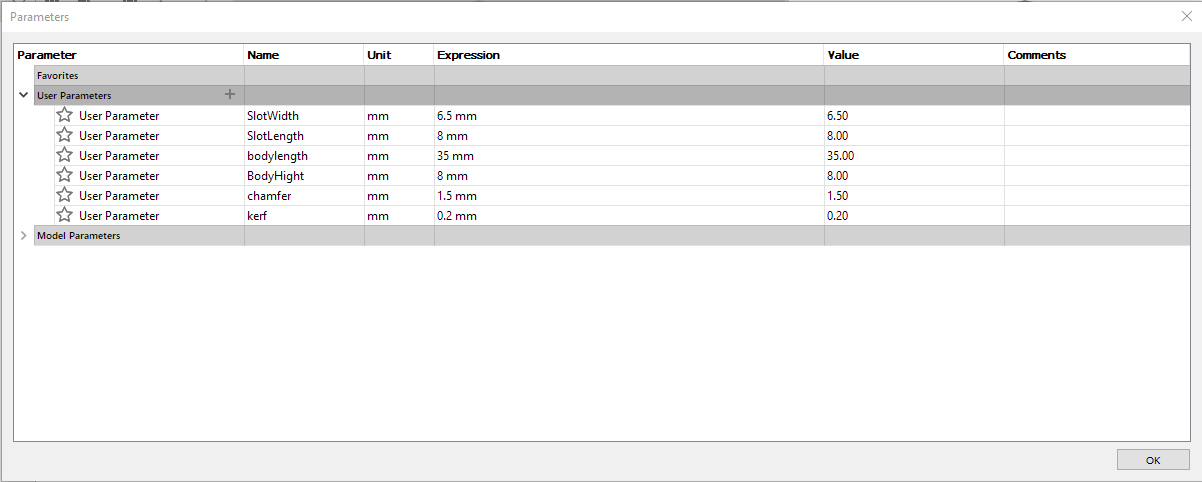The width and height of the screenshot is (1202, 482).
Task: Edit the BodyHight 8 mm expression
Action: coord(629,175)
